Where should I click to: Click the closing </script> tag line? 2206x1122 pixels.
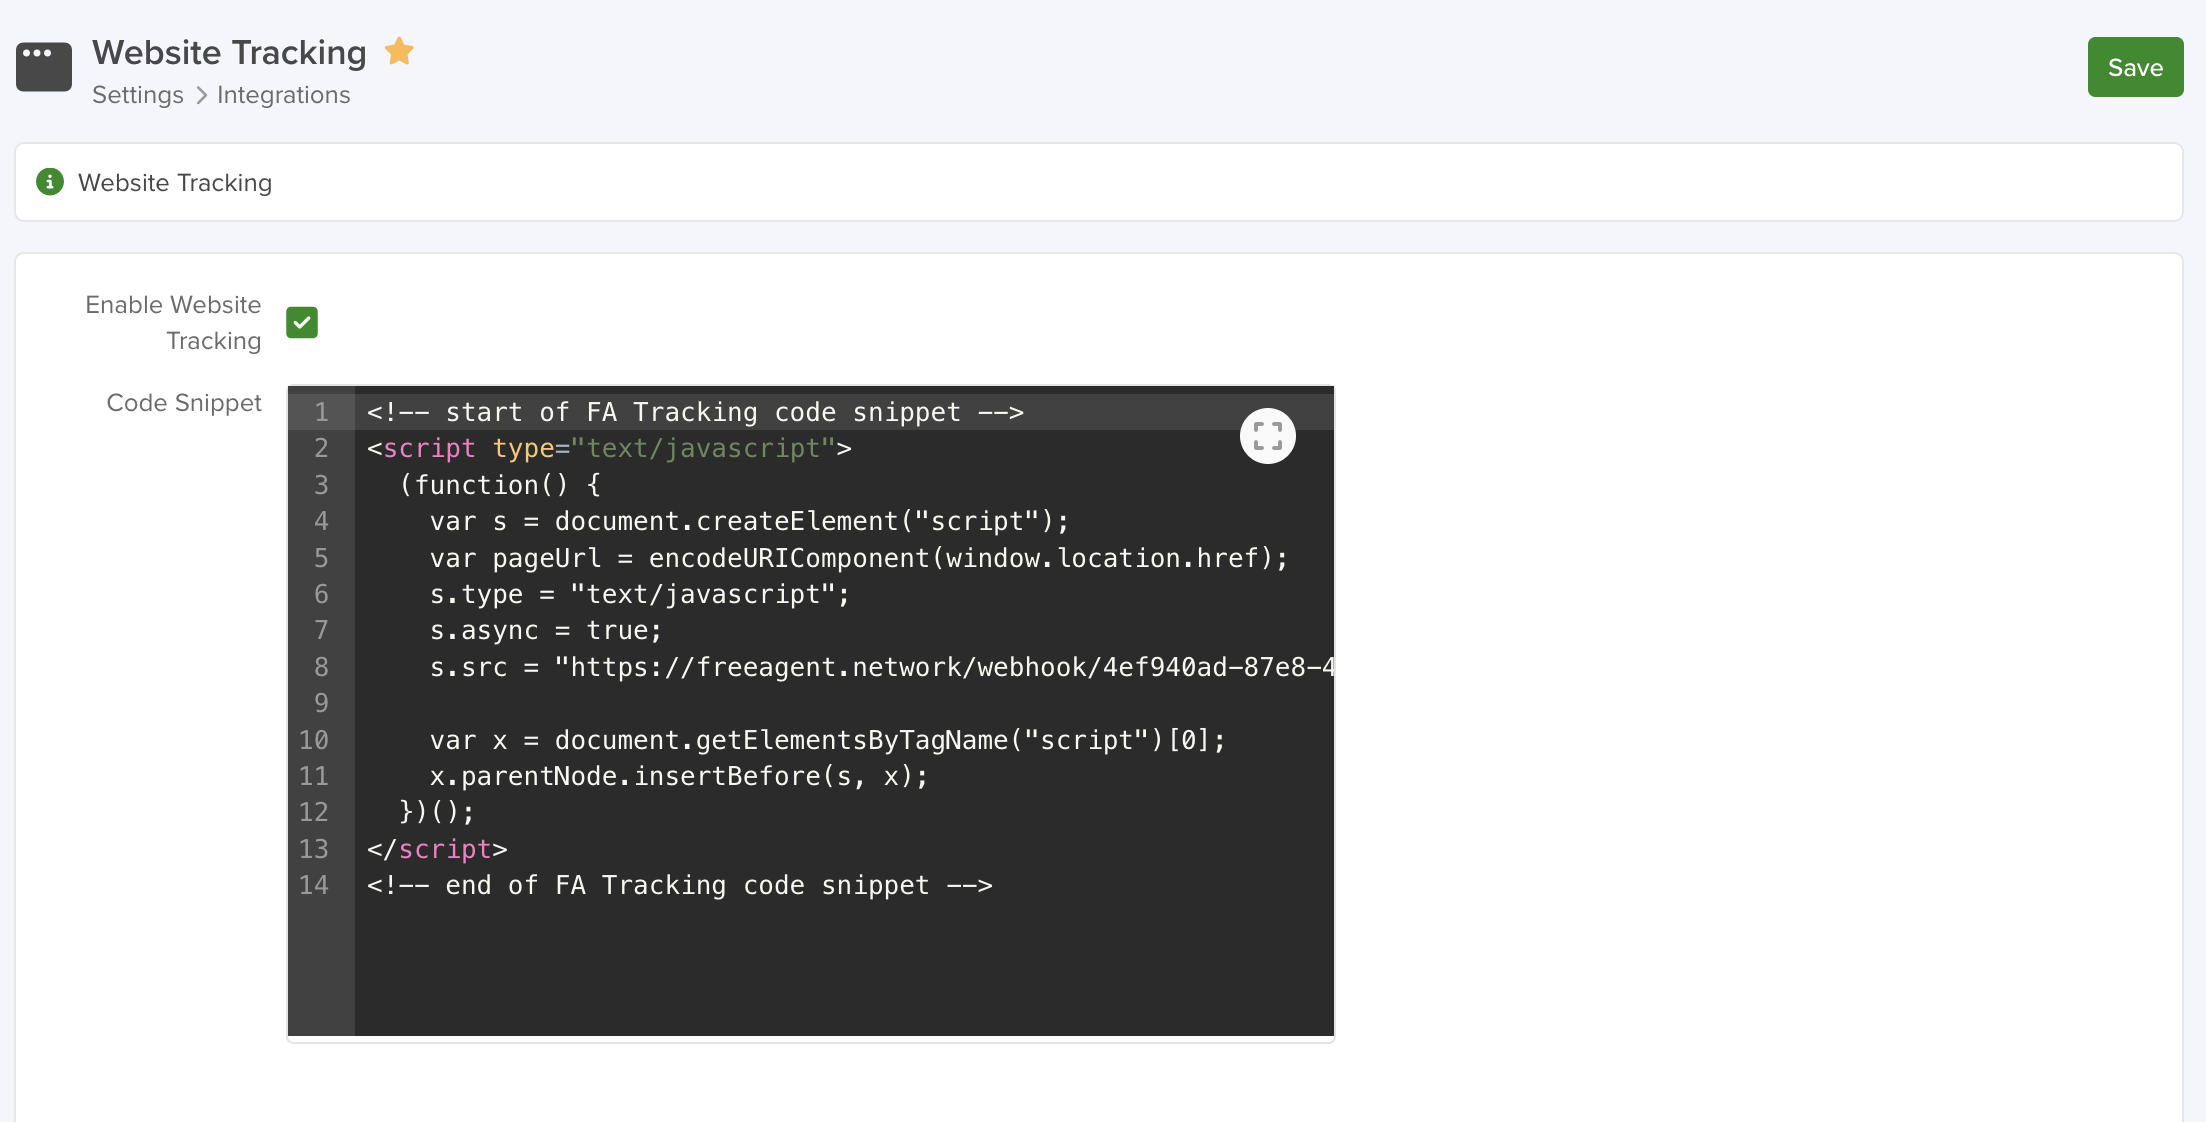coord(437,849)
